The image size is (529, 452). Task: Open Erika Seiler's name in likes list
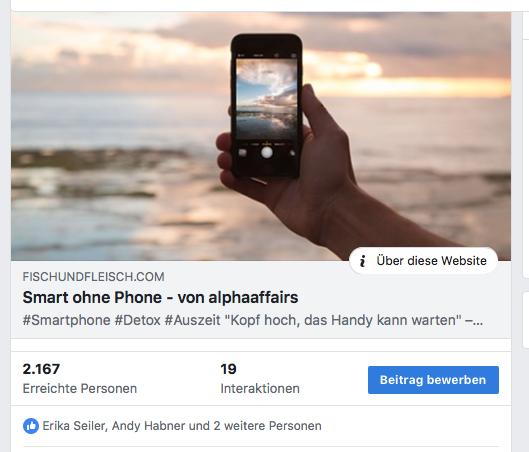point(75,426)
